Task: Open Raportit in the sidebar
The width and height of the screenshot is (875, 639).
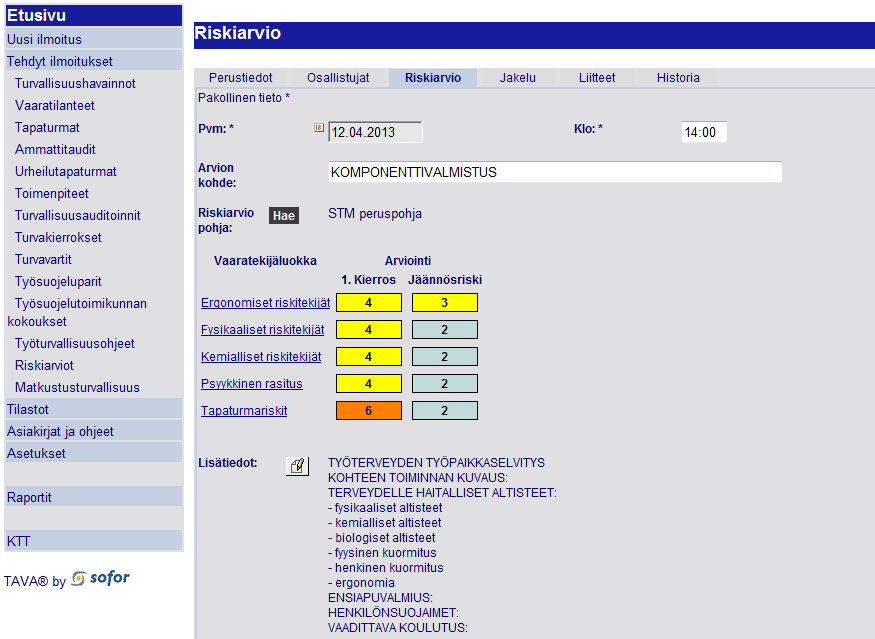Action: pyautogui.click(x=94, y=497)
